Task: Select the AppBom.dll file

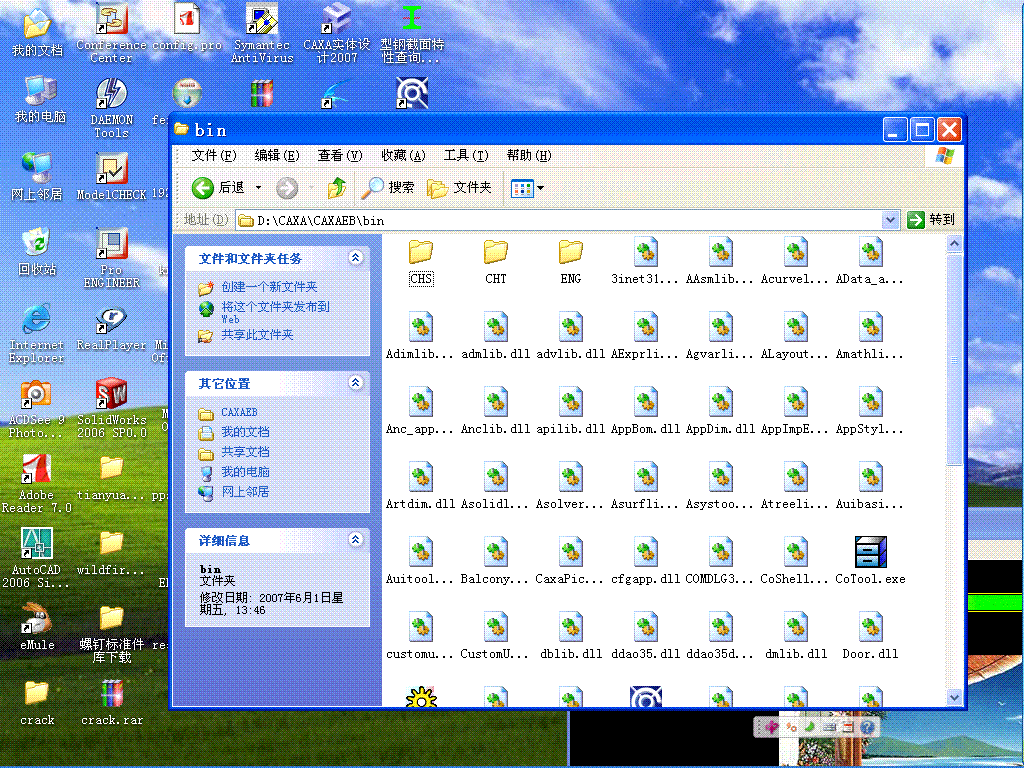Action: (646, 413)
